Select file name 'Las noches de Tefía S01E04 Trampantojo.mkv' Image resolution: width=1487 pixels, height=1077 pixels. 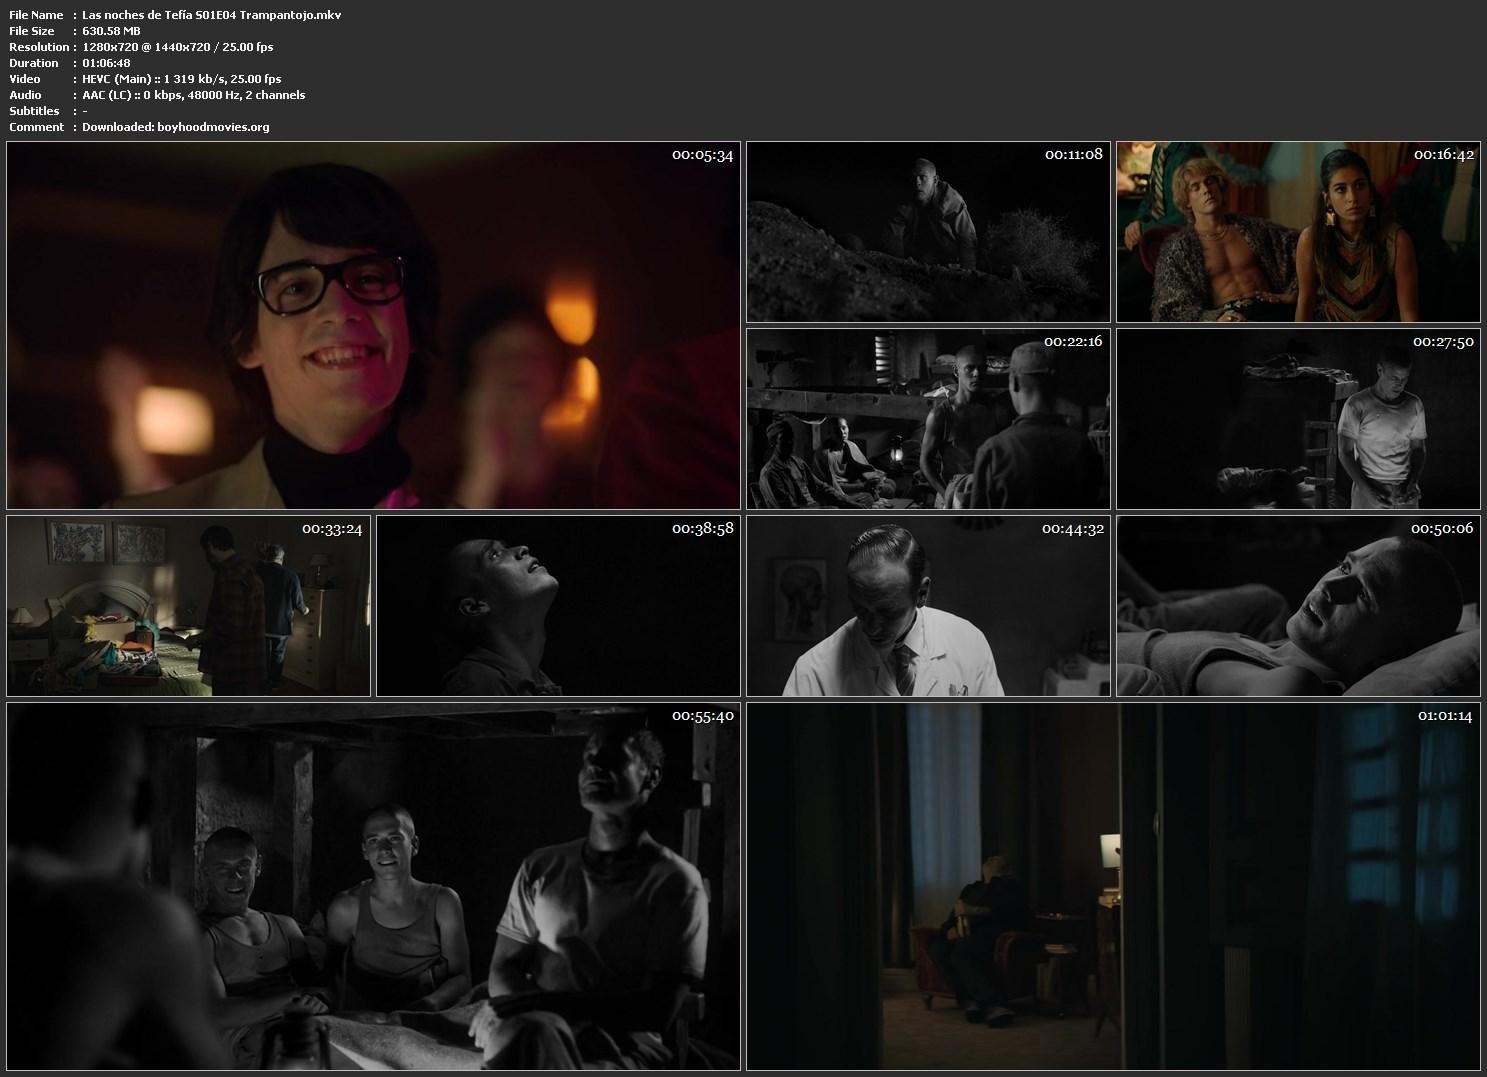(x=212, y=15)
